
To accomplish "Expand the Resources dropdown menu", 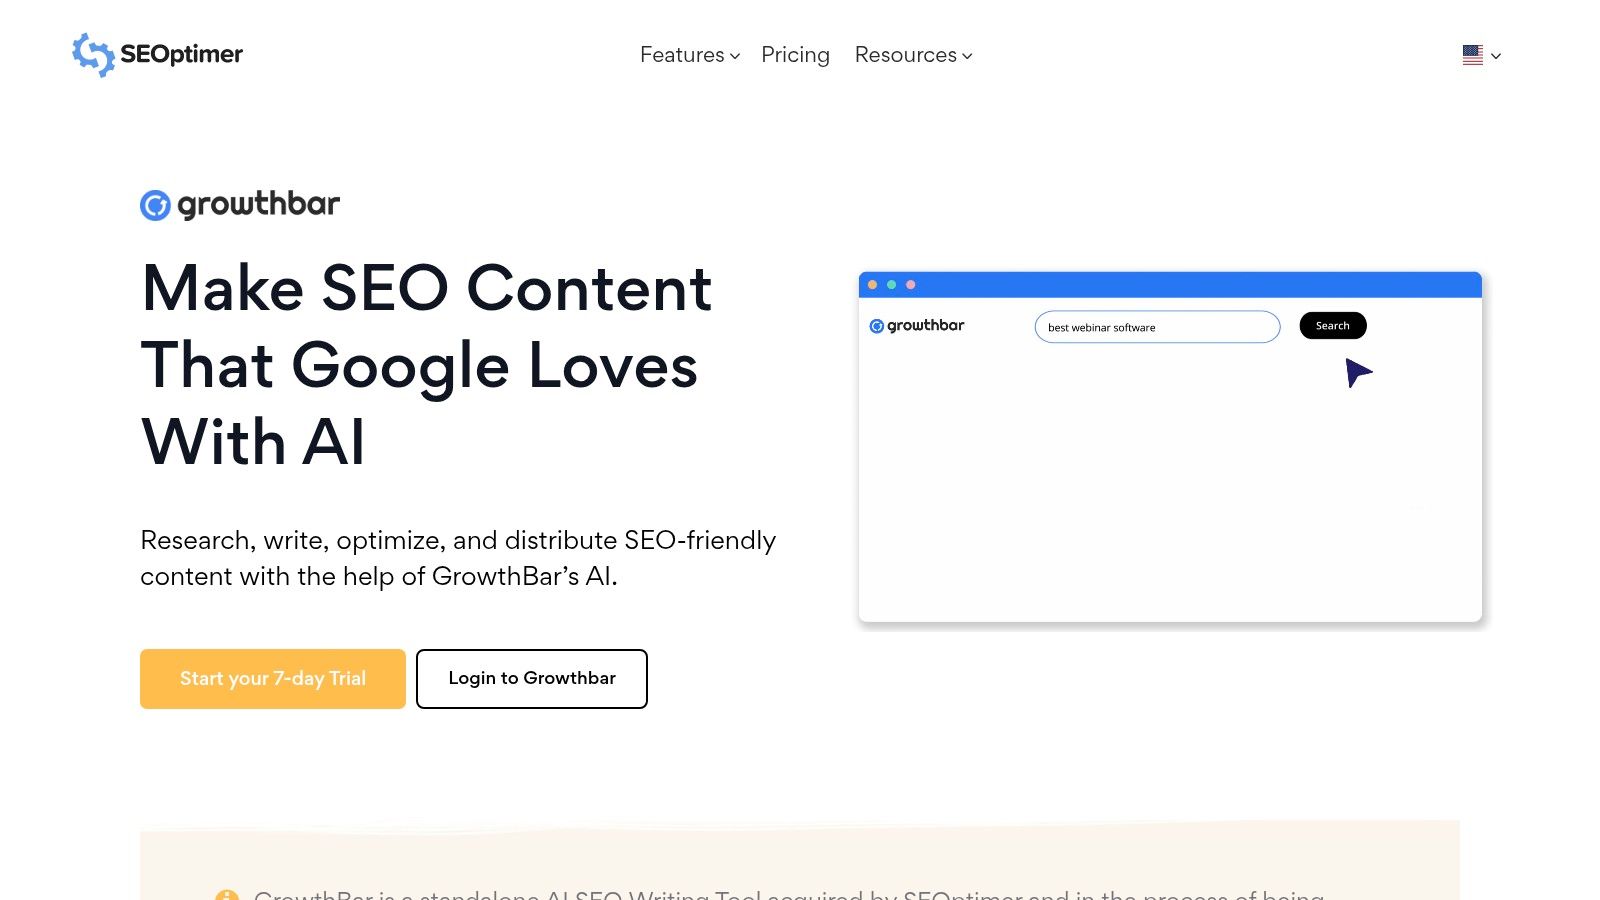I will [x=914, y=55].
